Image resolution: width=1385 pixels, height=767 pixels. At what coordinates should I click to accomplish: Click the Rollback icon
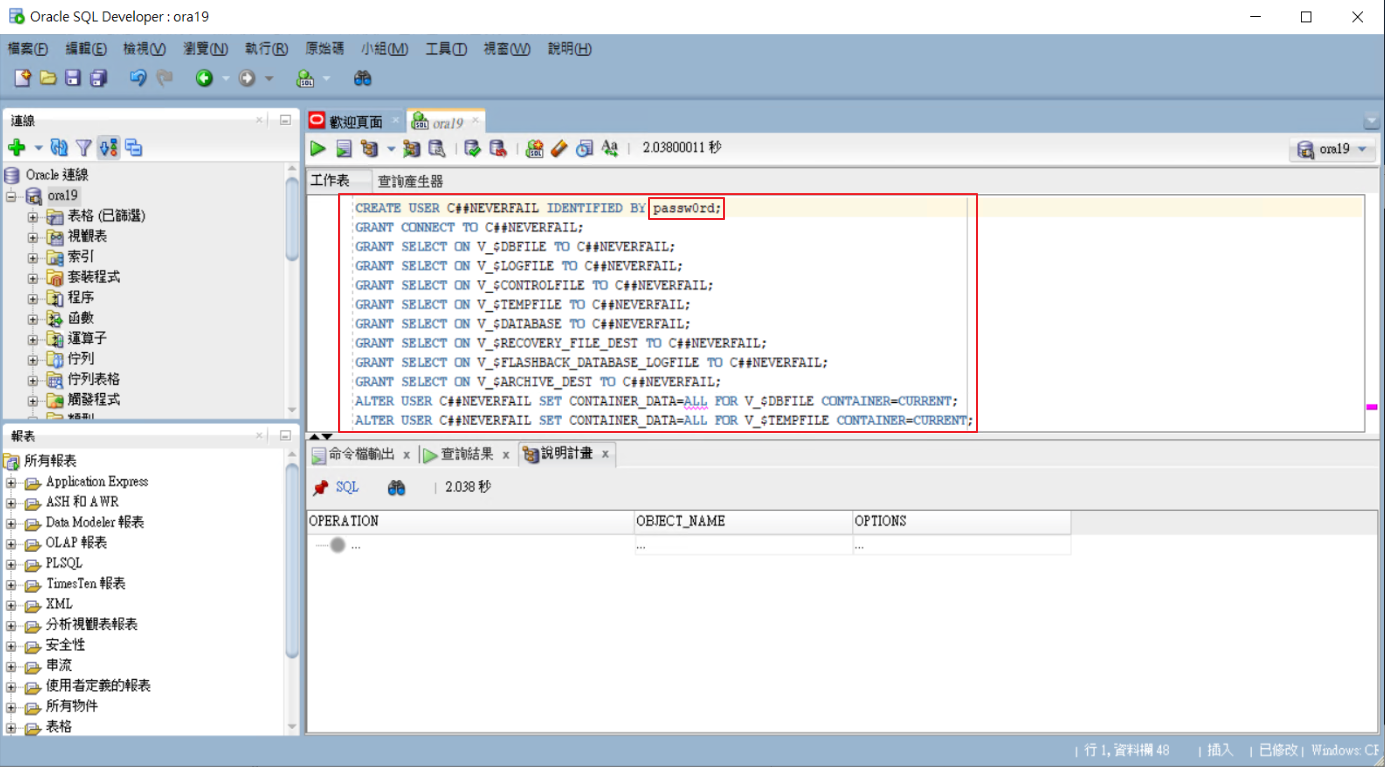(x=497, y=148)
